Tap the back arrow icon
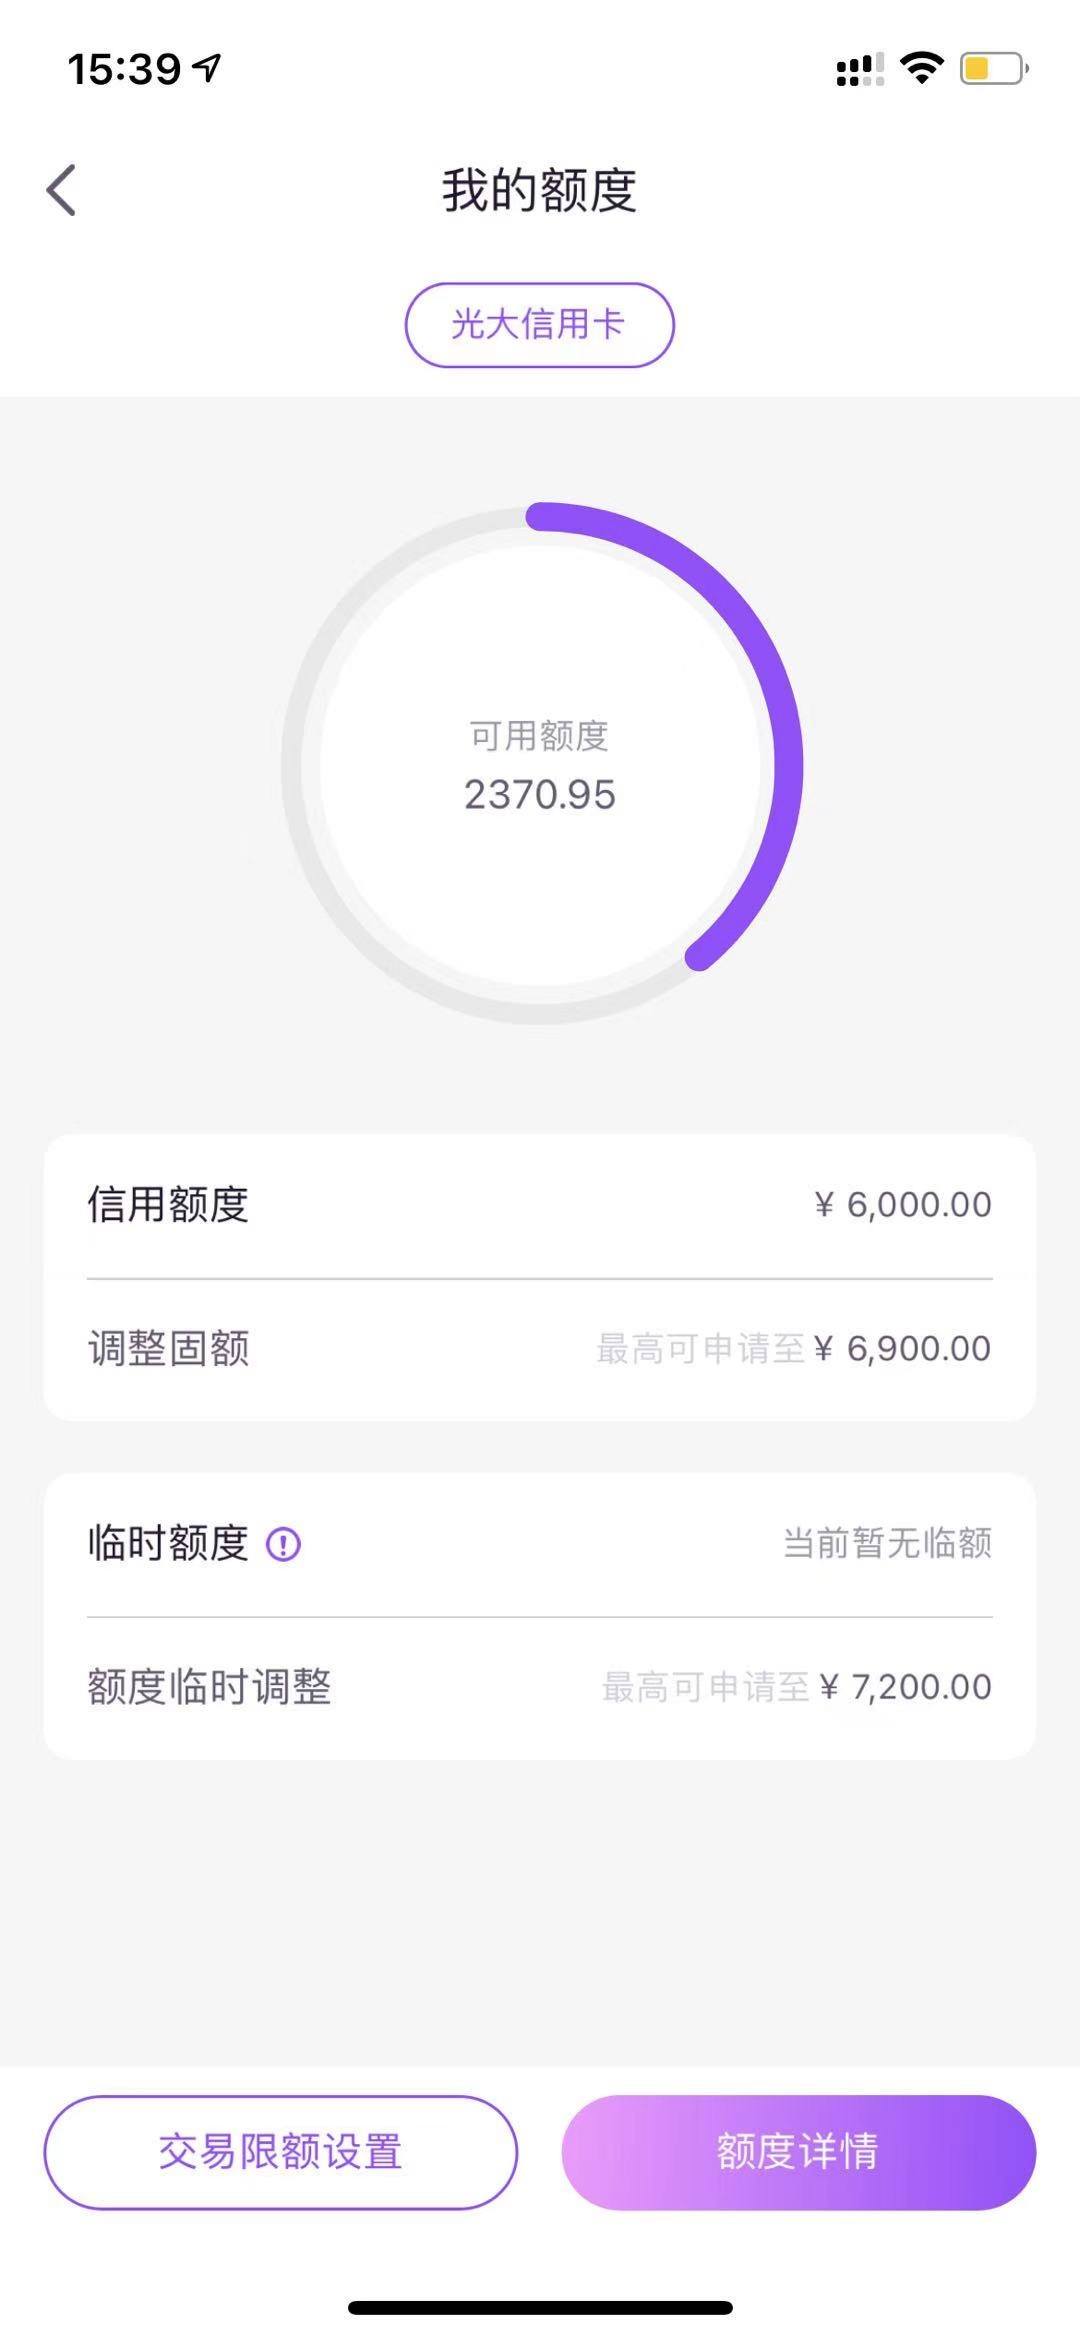 61,190
